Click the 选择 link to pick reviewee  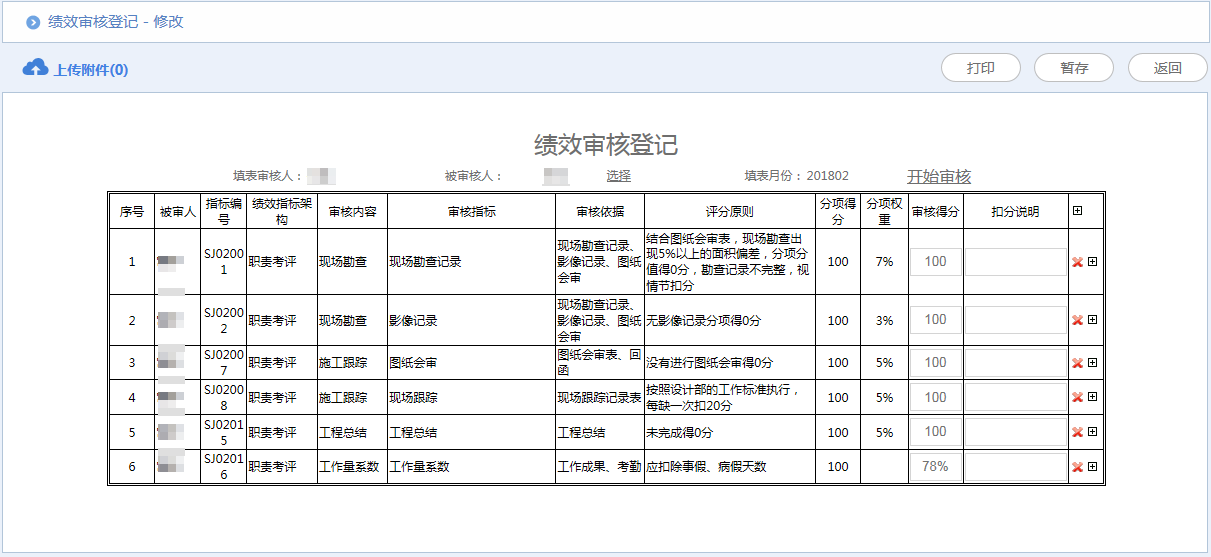[x=618, y=176]
